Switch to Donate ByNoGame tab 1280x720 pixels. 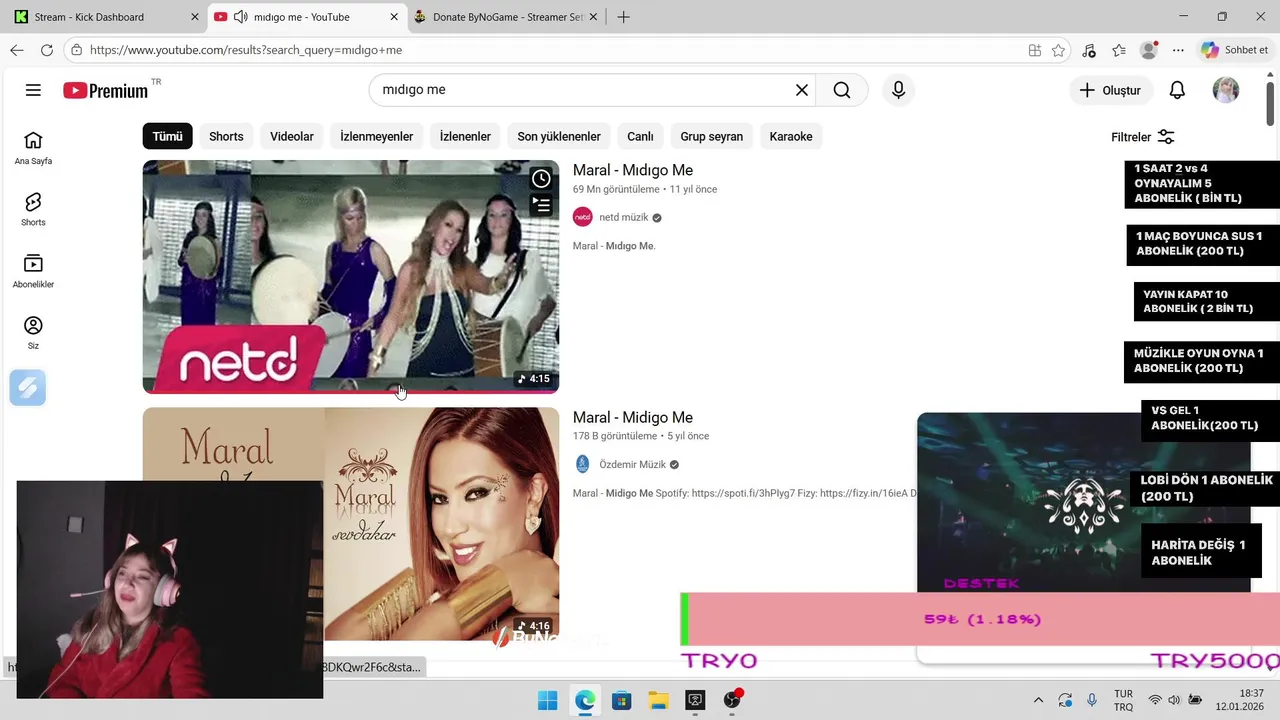click(505, 17)
